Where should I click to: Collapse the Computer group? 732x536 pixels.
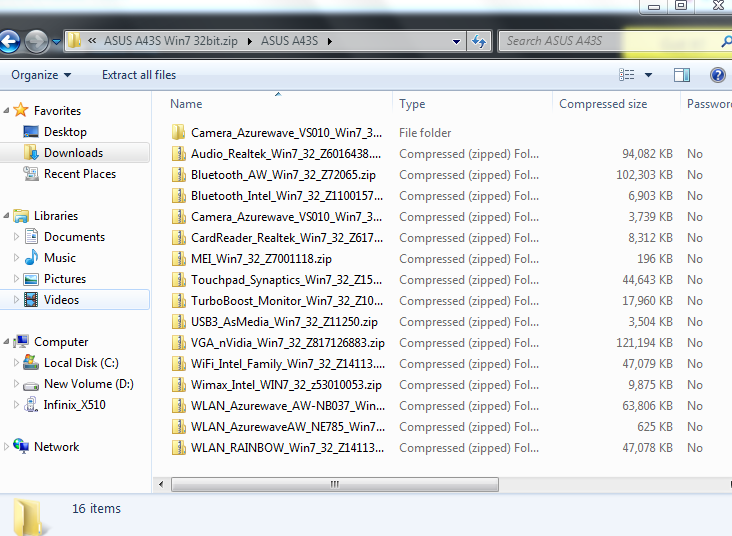click(6, 342)
